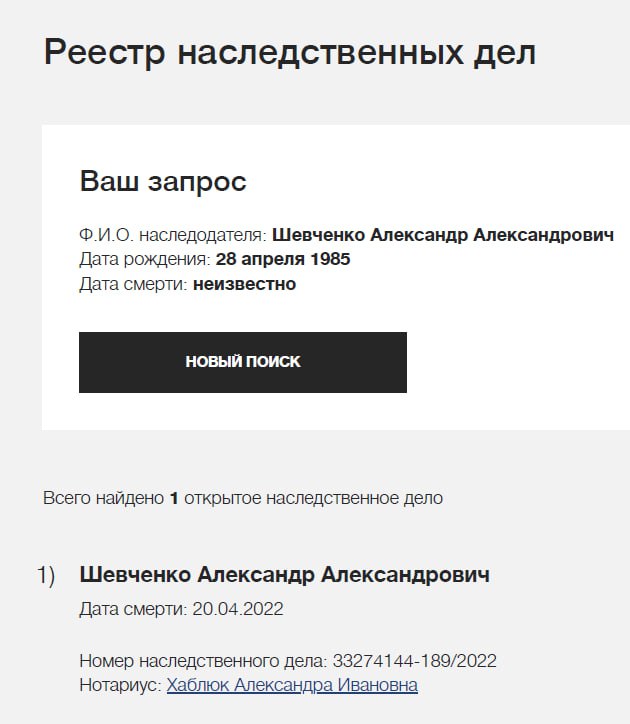Click the result heading Шевченко Александр Александрович
The image size is (630, 724).
pos(284,575)
